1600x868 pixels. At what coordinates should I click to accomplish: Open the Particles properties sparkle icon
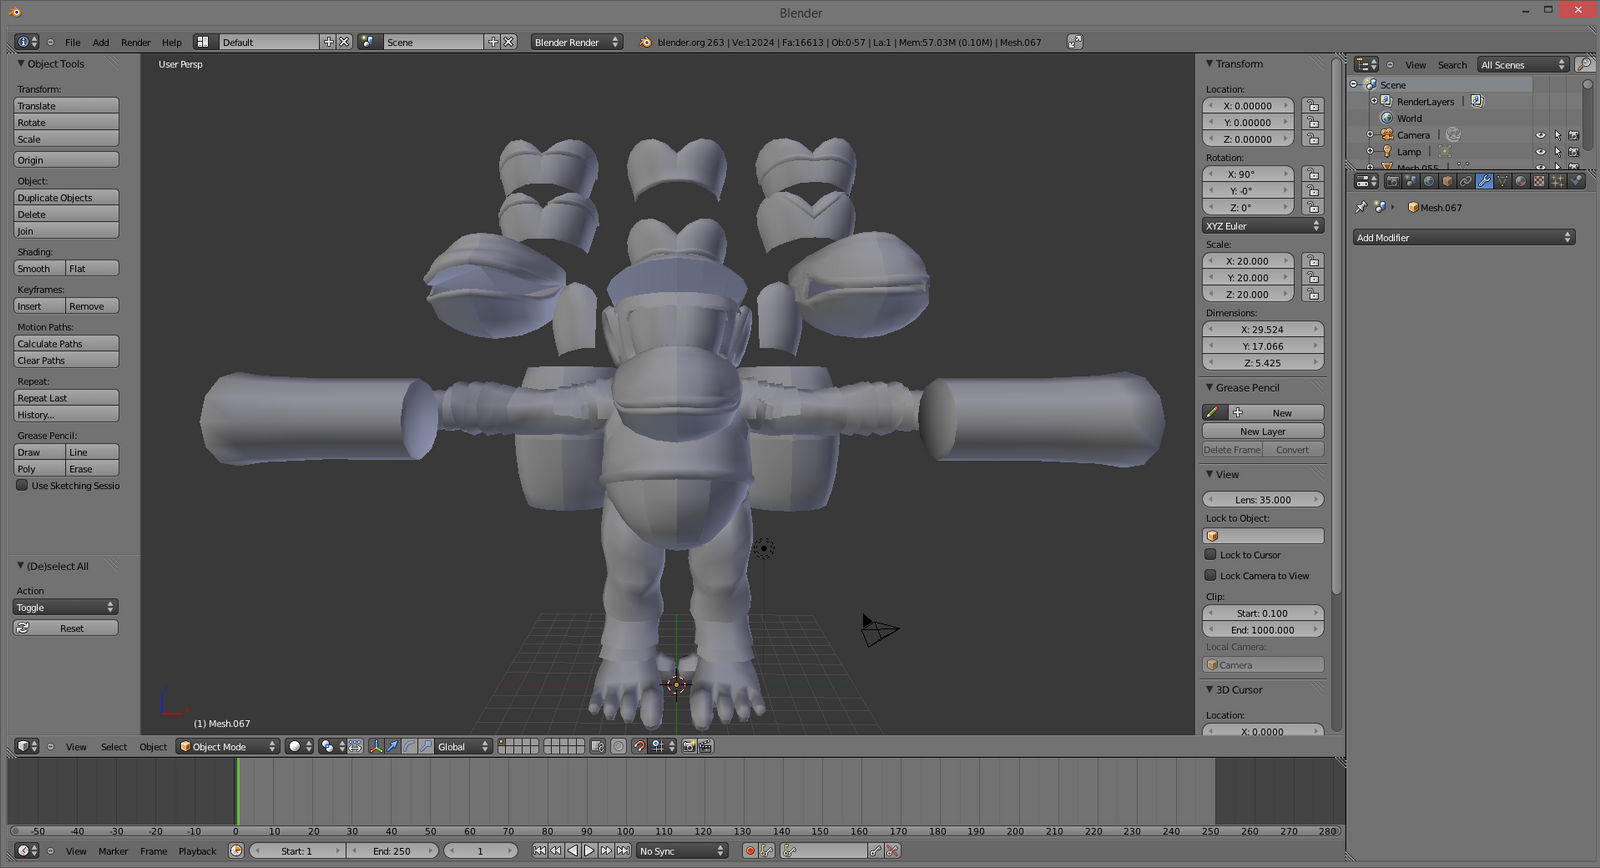(x=1558, y=181)
